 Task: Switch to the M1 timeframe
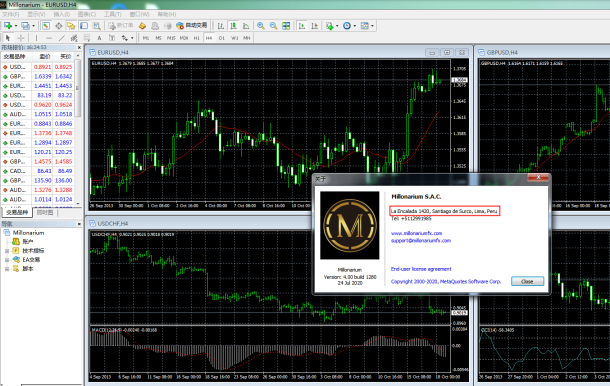(x=146, y=38)
